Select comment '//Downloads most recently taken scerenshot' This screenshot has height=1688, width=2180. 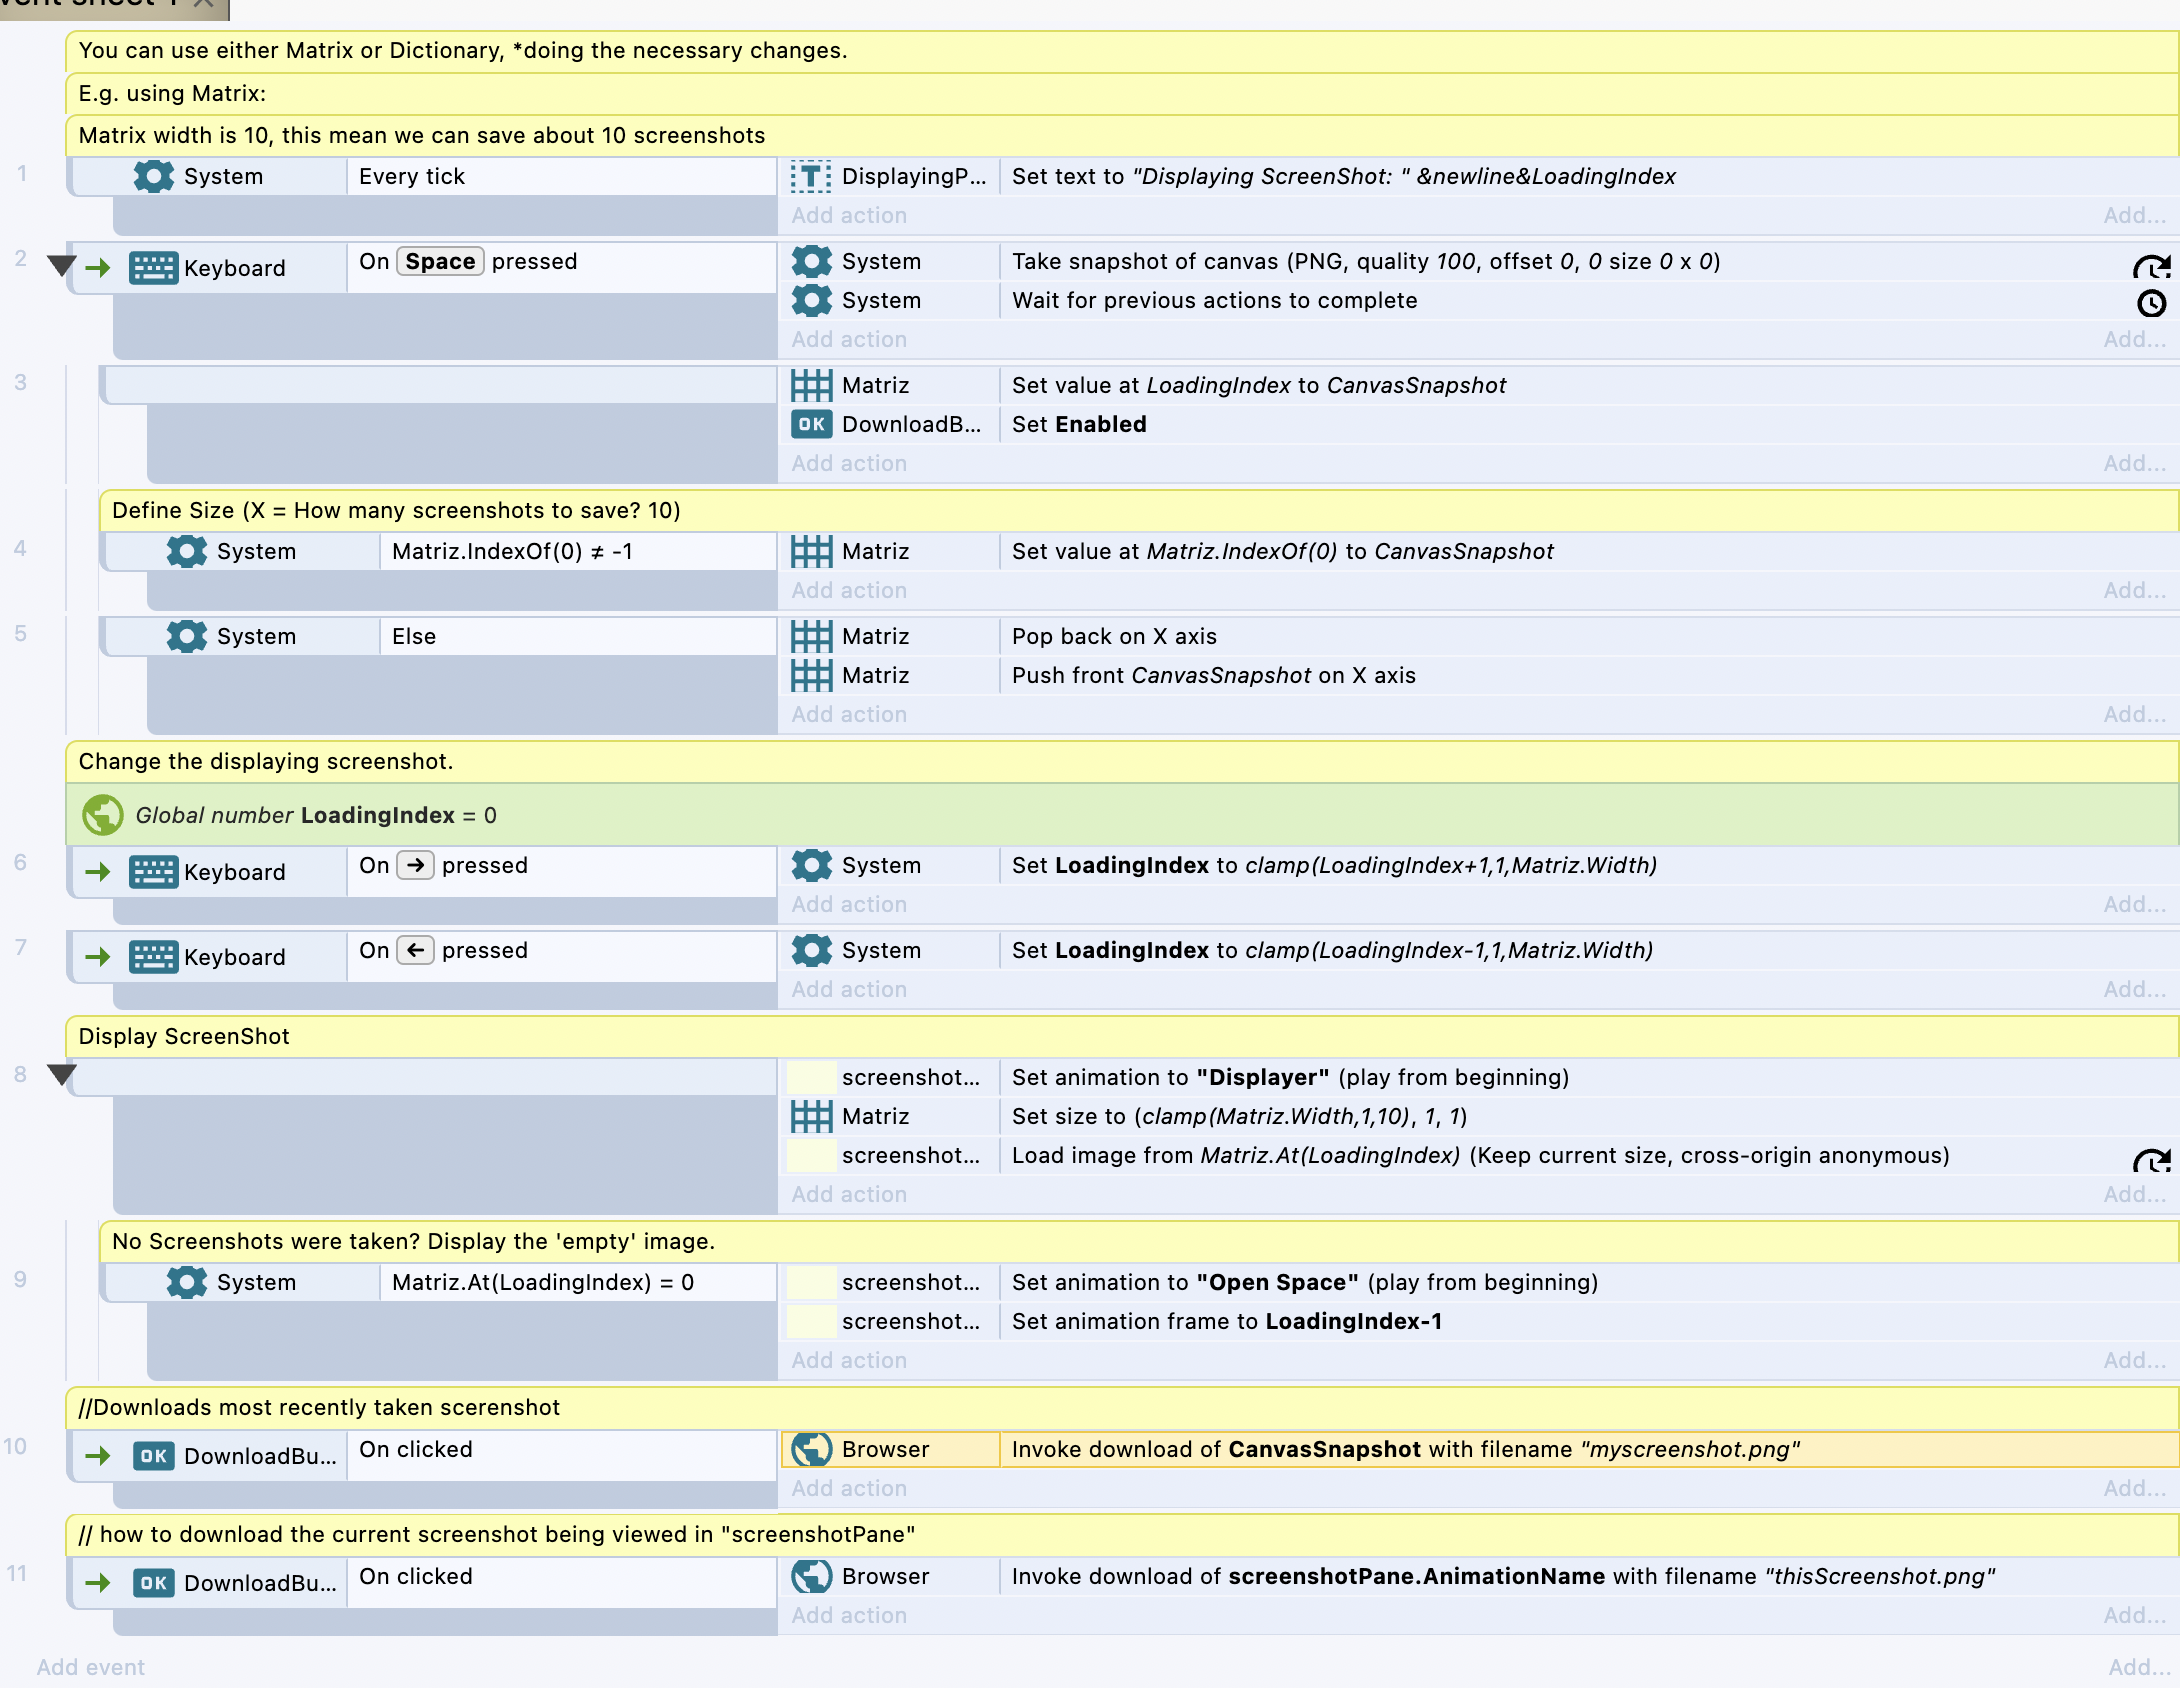(1122, 1407)
